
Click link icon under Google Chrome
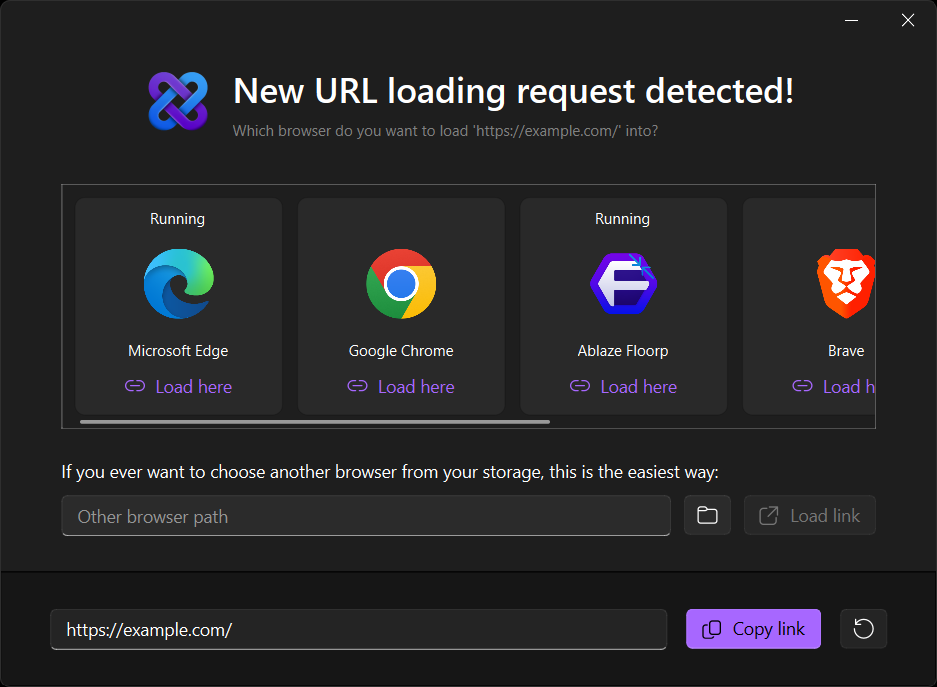click(x=357, y=386)
